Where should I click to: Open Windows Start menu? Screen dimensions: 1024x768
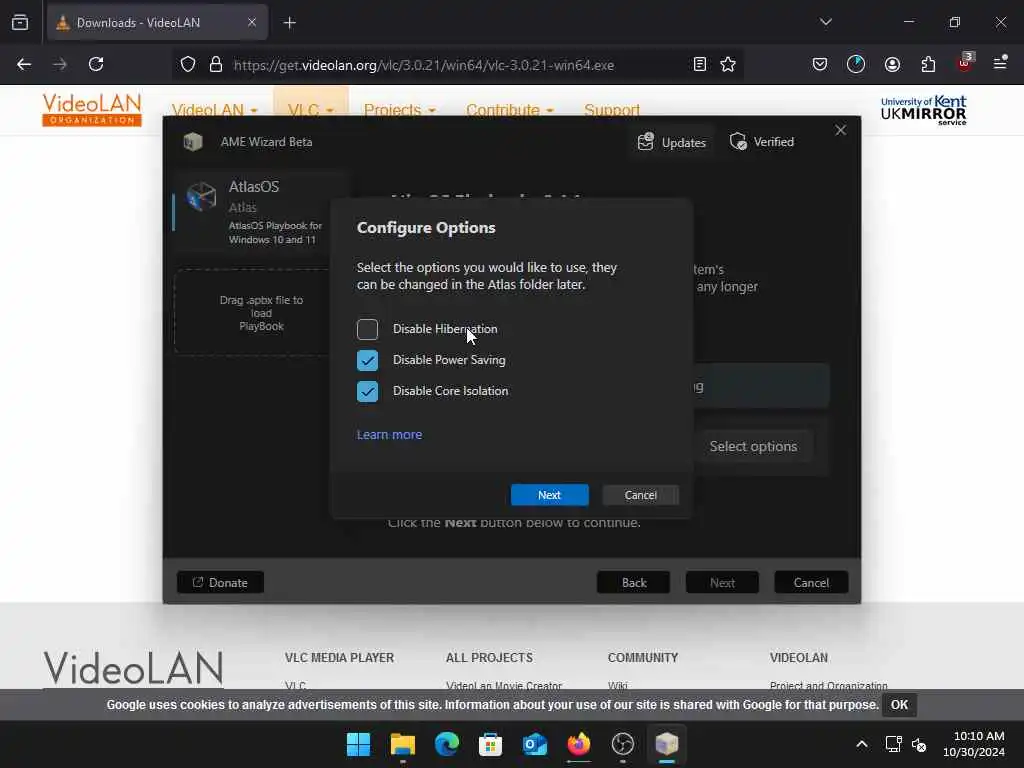358,744
